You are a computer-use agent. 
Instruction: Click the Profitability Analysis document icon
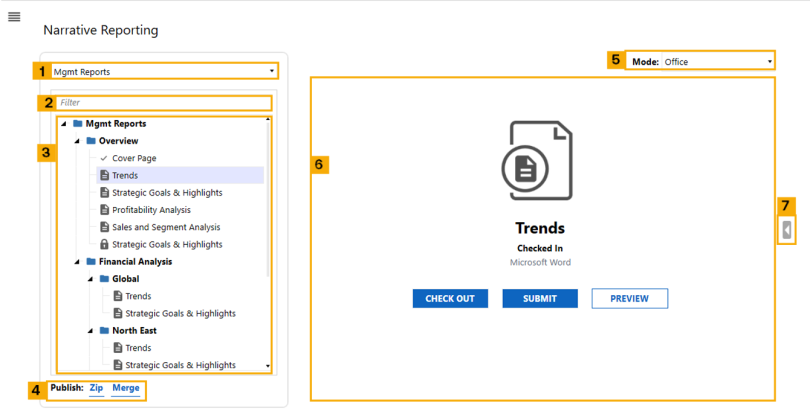[x=104, y=210]
